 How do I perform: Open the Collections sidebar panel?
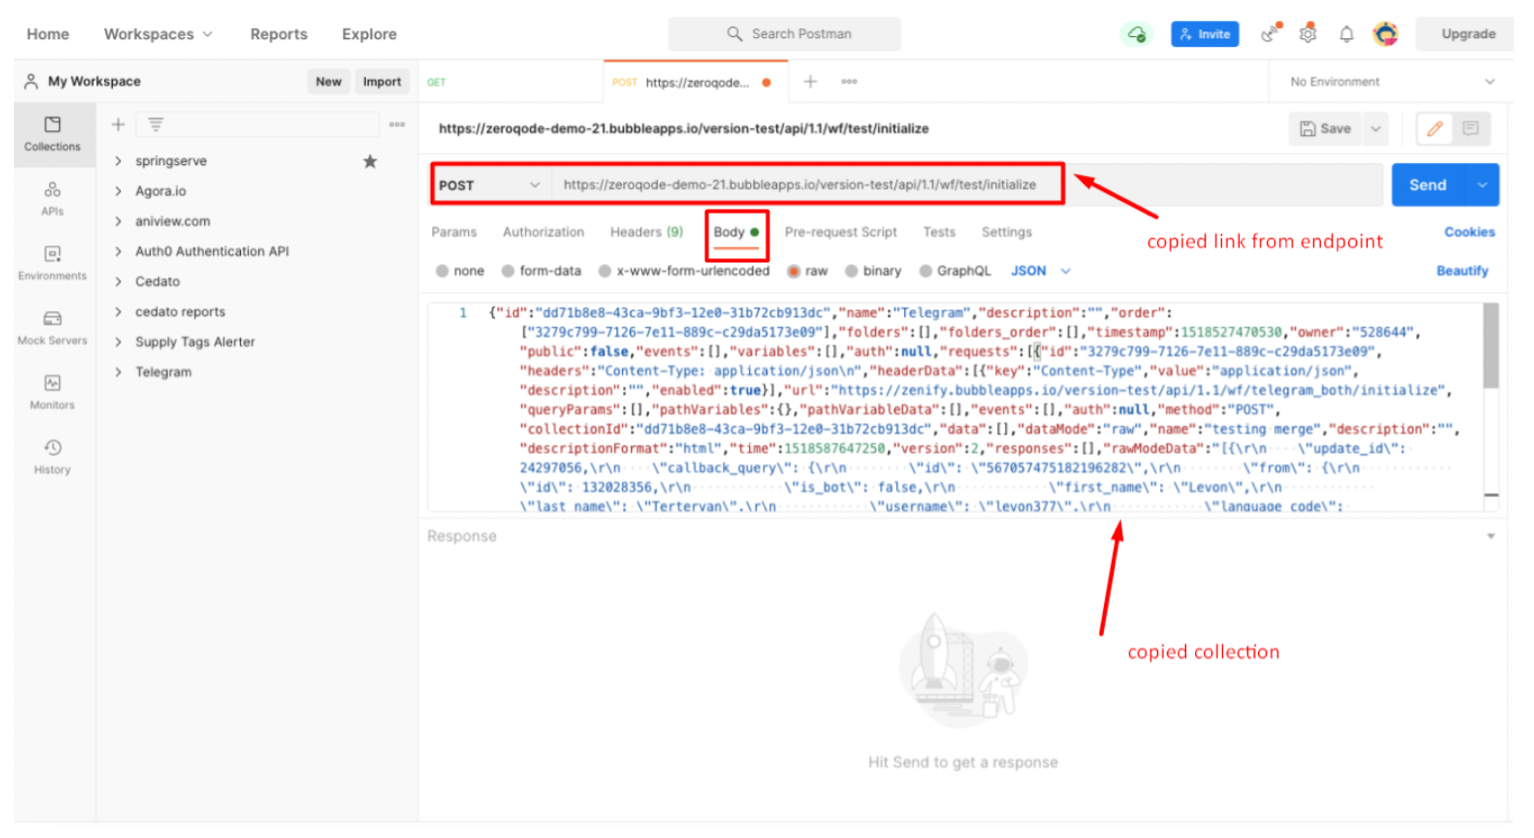click(x=52, y=133)
